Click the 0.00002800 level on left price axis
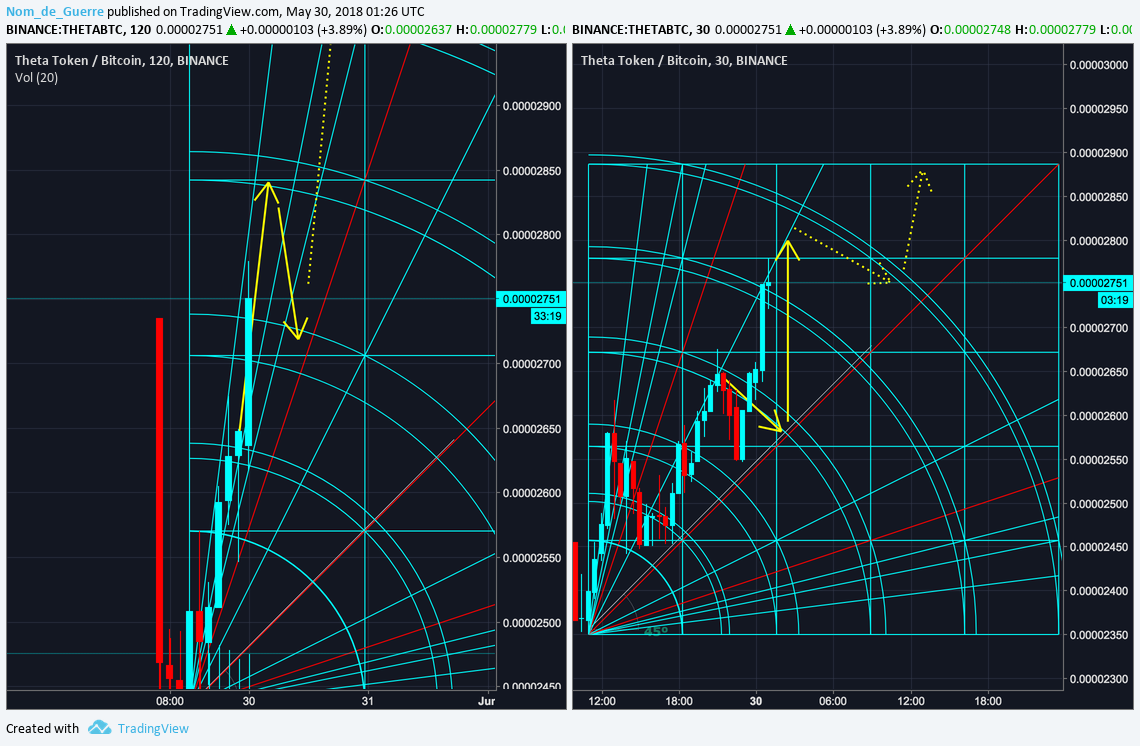 coord(532,236)
